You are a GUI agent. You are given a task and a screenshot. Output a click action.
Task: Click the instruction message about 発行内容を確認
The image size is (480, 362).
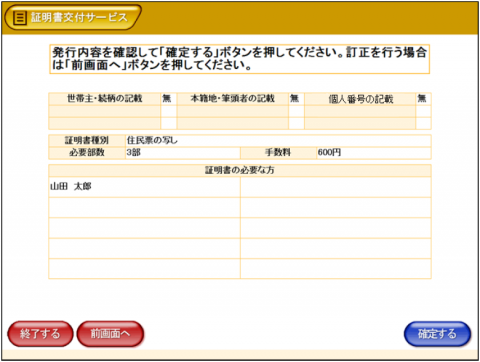point(240,59)
